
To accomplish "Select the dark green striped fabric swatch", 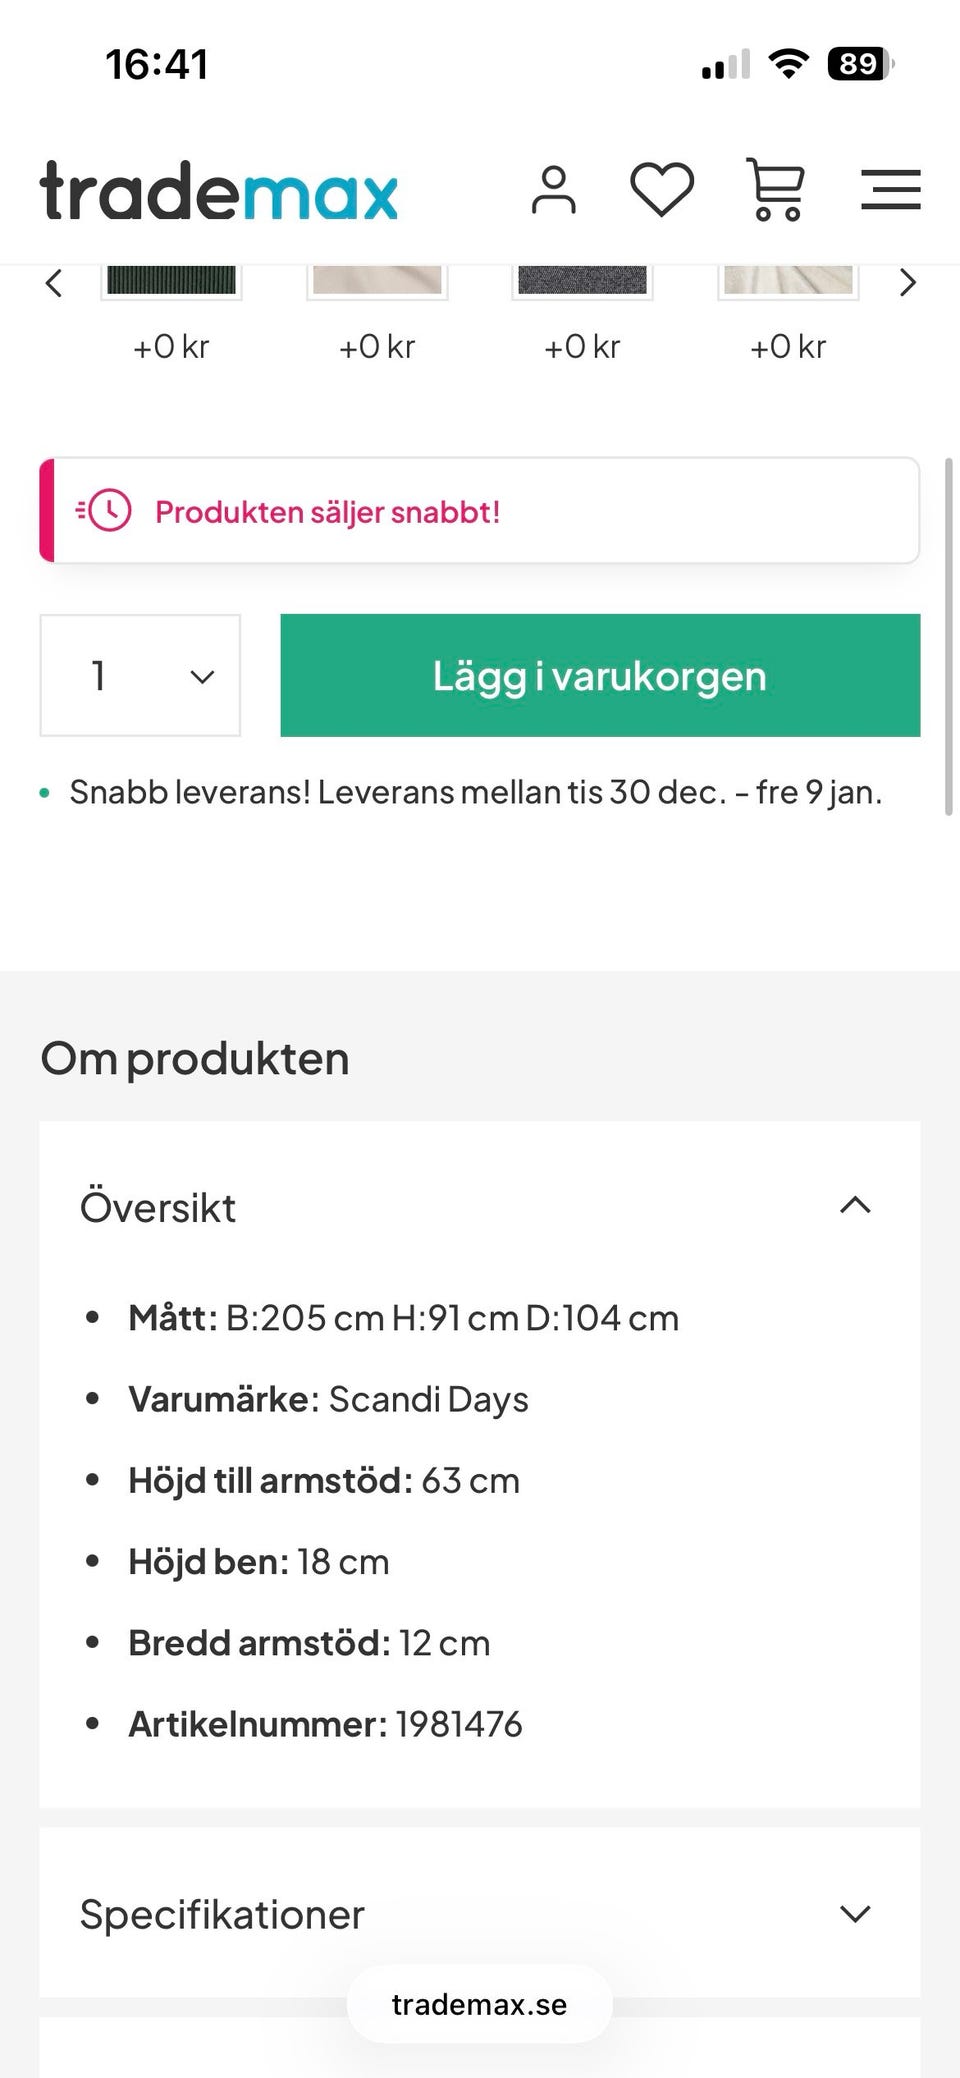I will click(171, 280).
